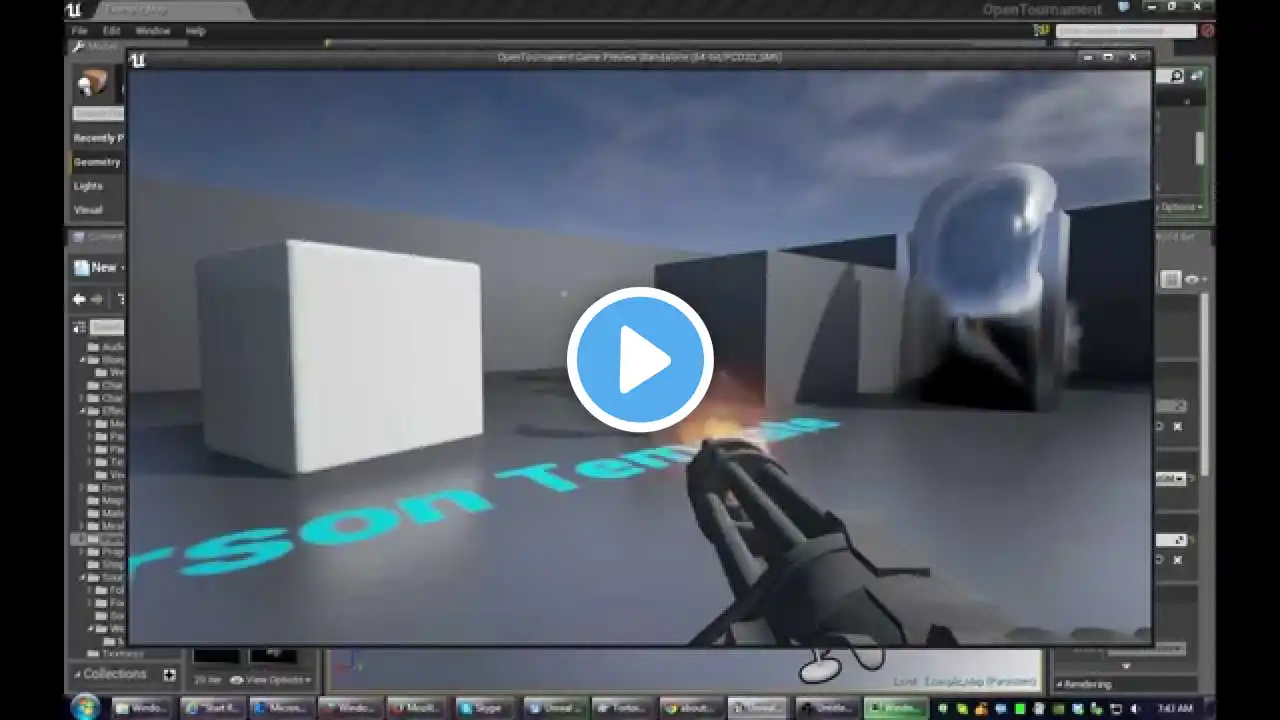Open the Window menu
The width and height of the screenshot is (1280, 720).
pyautogui.click(x=152, y=31)
